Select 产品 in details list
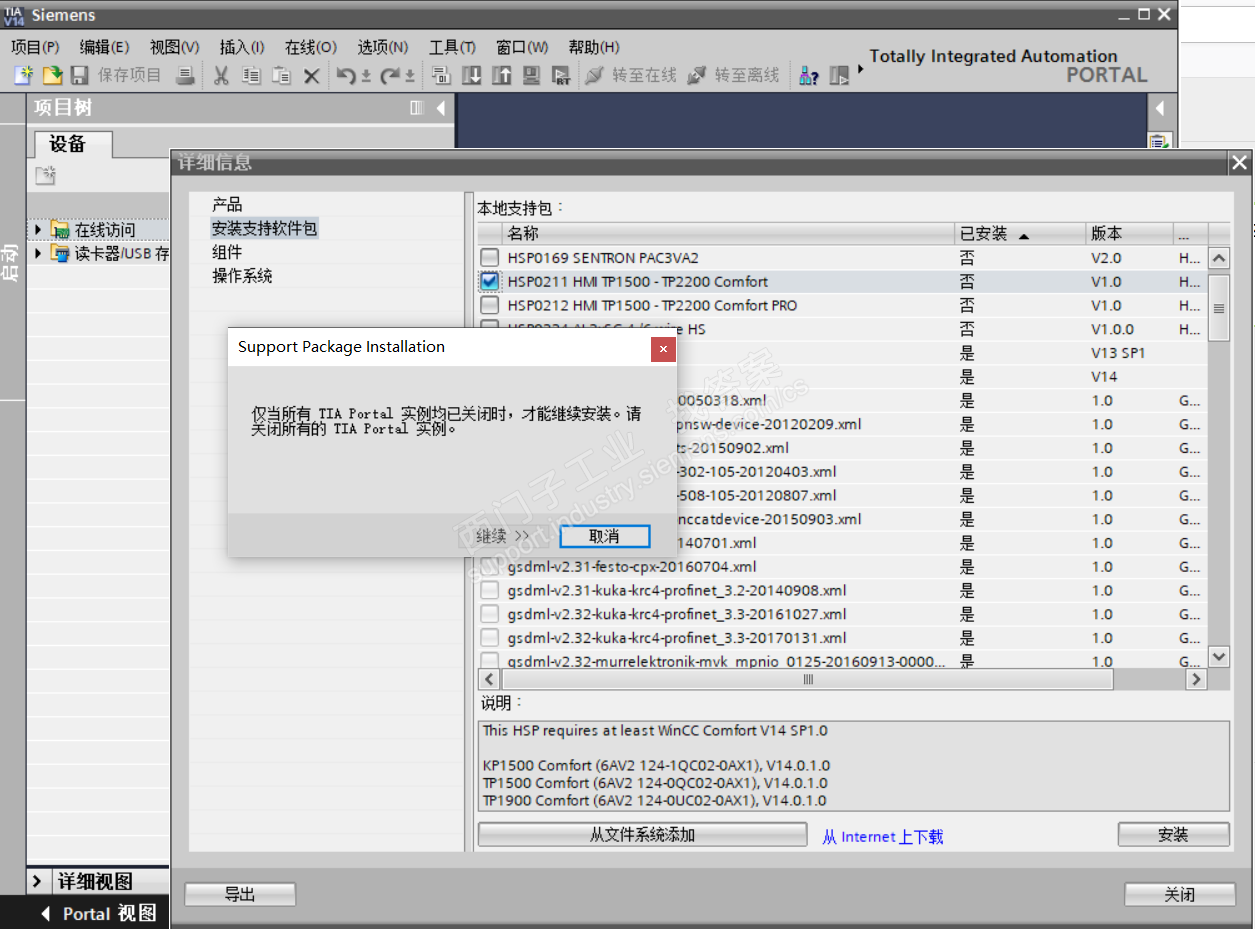This screenshot has width=1255, height=929. tap(227, 205)
